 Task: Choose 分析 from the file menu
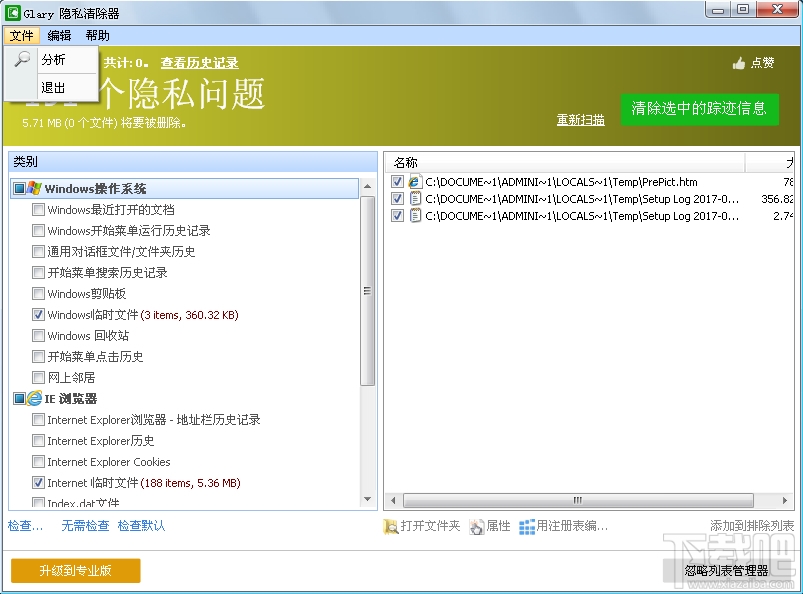[53, 59]
